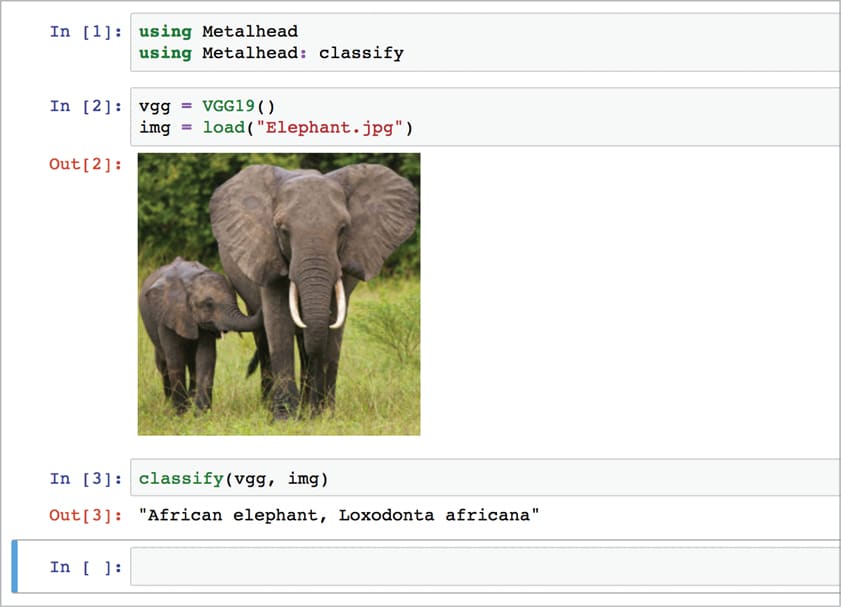Viewport: 841px width, 607px height.
Task: Click the empty code cell input area
Action: [x=484, y=567]
